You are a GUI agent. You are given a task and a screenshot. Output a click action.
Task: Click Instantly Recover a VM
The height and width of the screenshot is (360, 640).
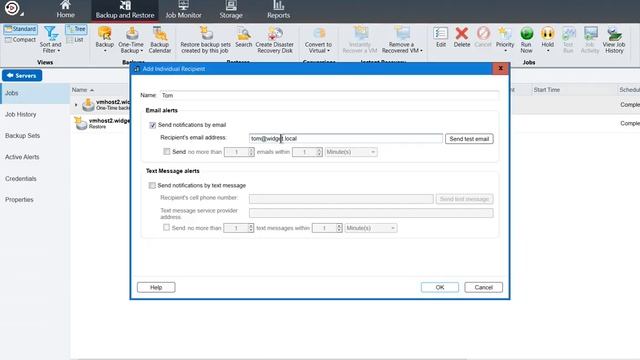(x=360, y=40)
